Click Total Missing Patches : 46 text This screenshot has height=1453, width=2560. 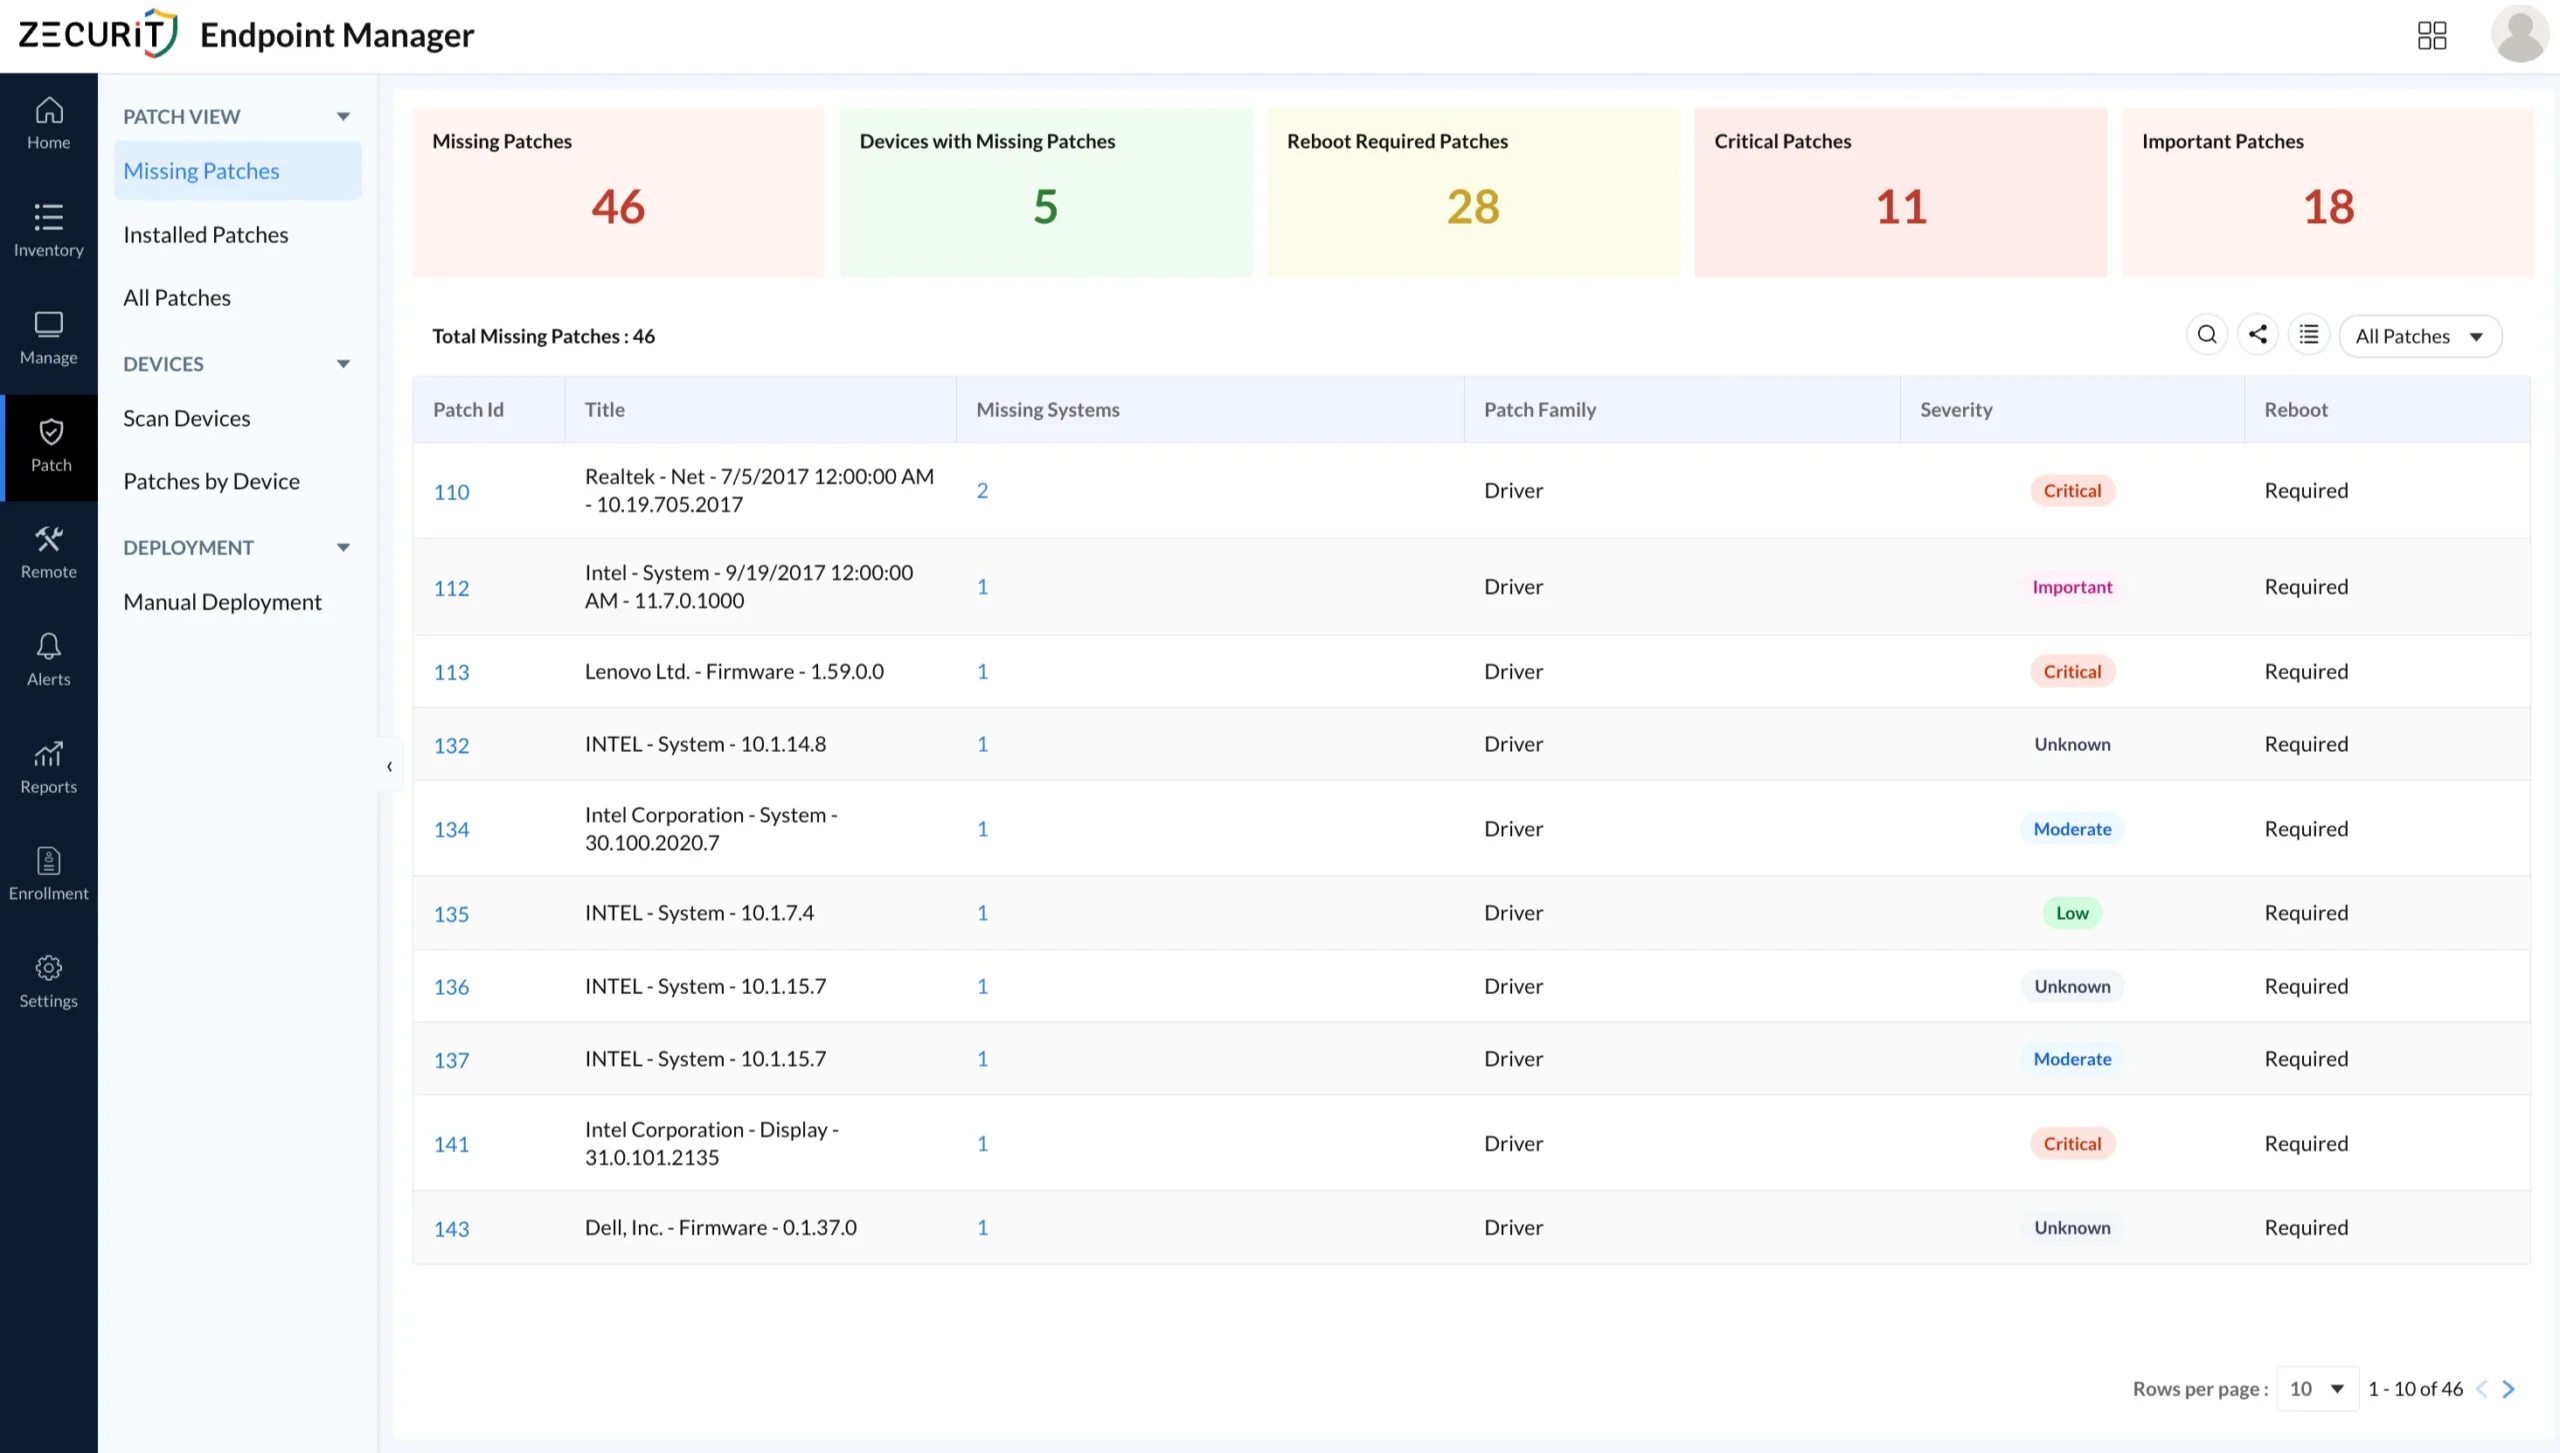pos(543,336)
